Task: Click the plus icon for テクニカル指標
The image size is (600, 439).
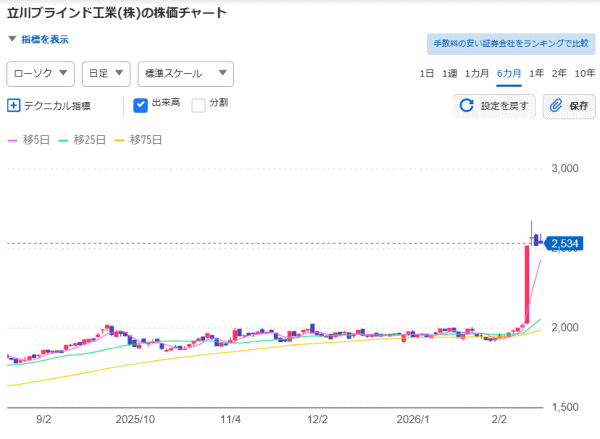Action: tap(13, 105)
